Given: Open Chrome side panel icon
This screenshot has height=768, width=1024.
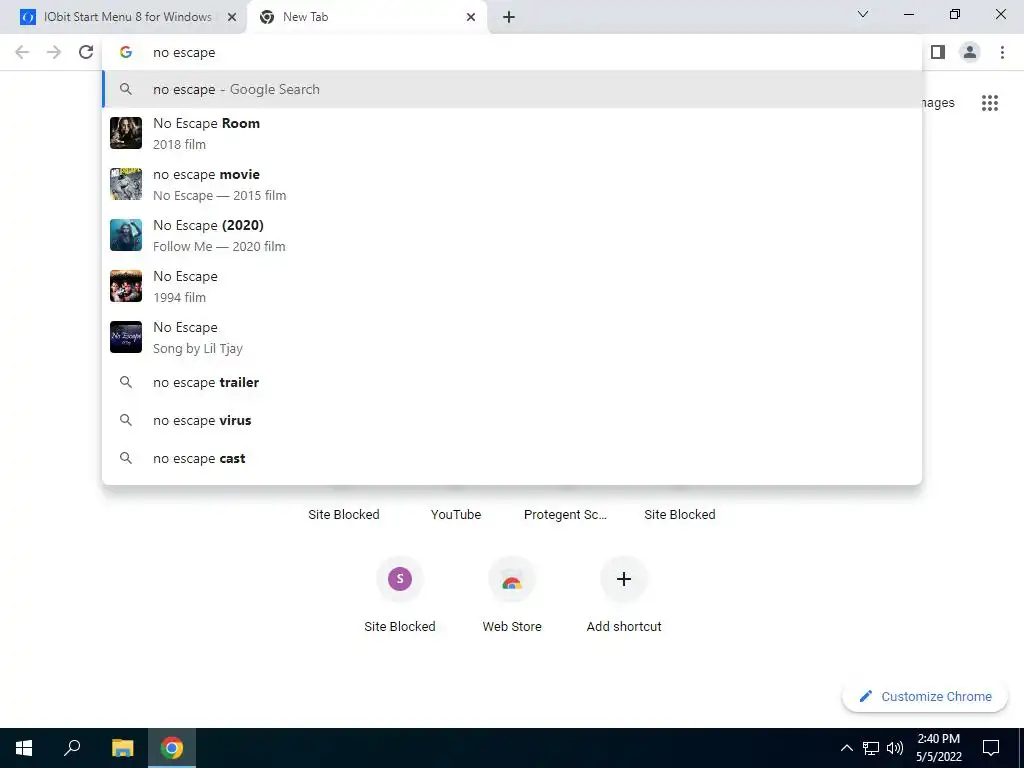Looking at the screenshot, I should (938, 52).
